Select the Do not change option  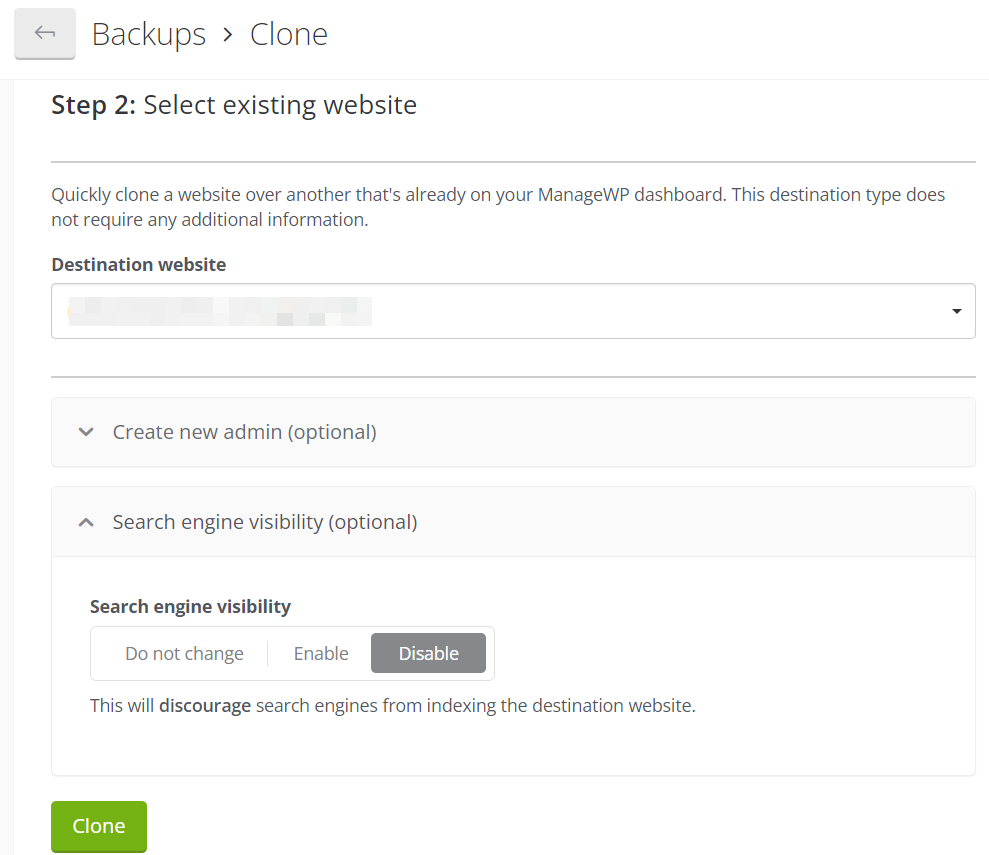(184, 654)
